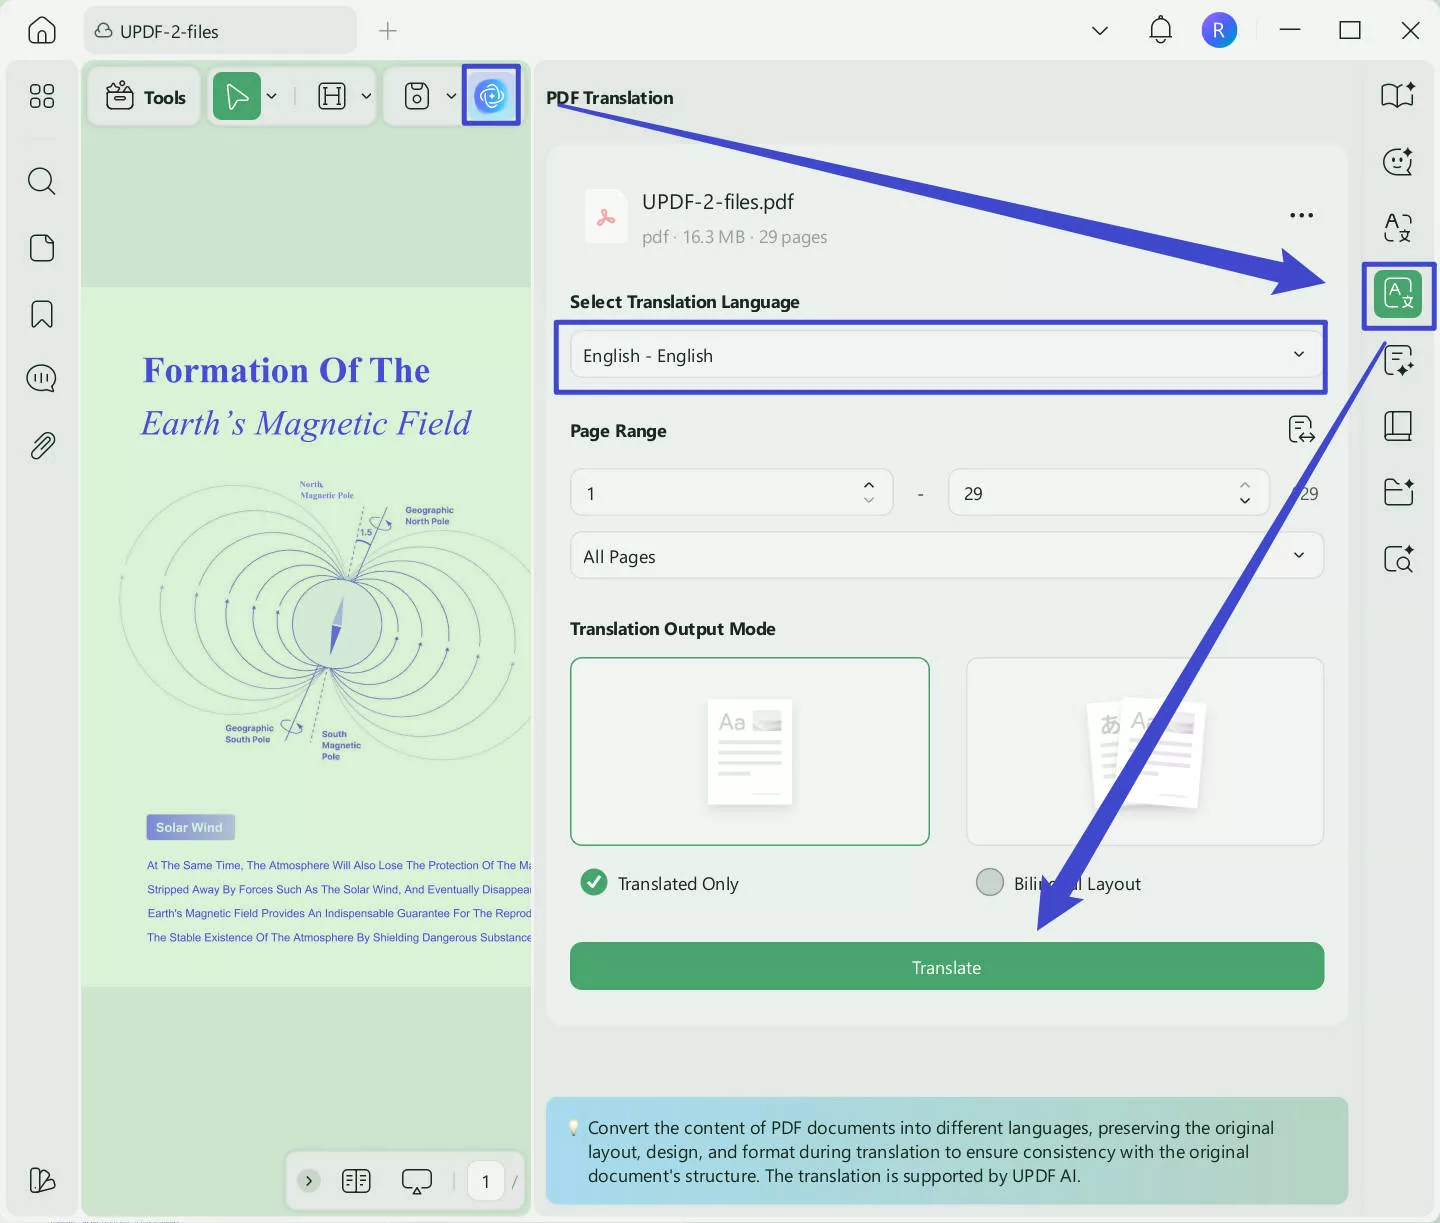The height and width of the screenshot is (1223, 1440).
Task: Open the search thumbnails panel in left sidebar
Action: [41, 181]
